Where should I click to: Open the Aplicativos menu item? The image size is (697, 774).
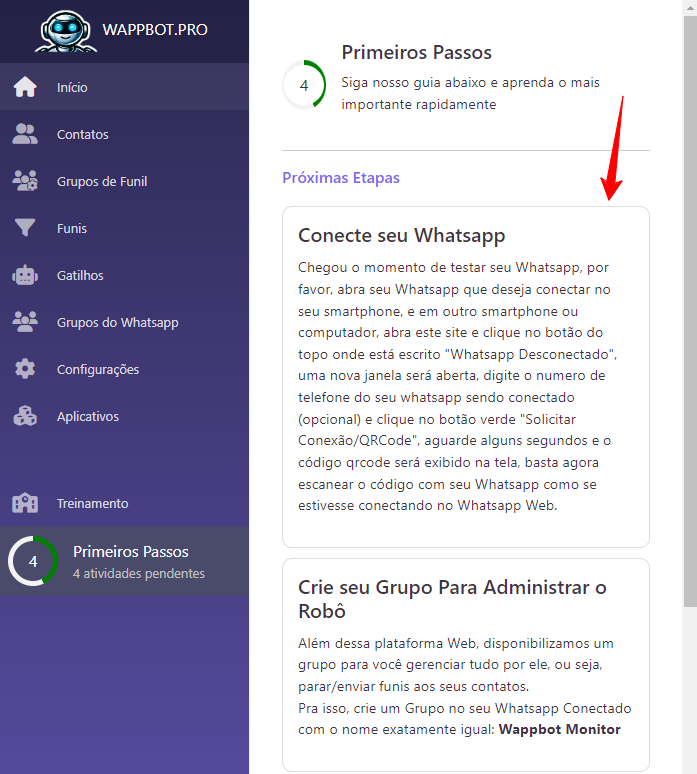(x=124, y=416)
